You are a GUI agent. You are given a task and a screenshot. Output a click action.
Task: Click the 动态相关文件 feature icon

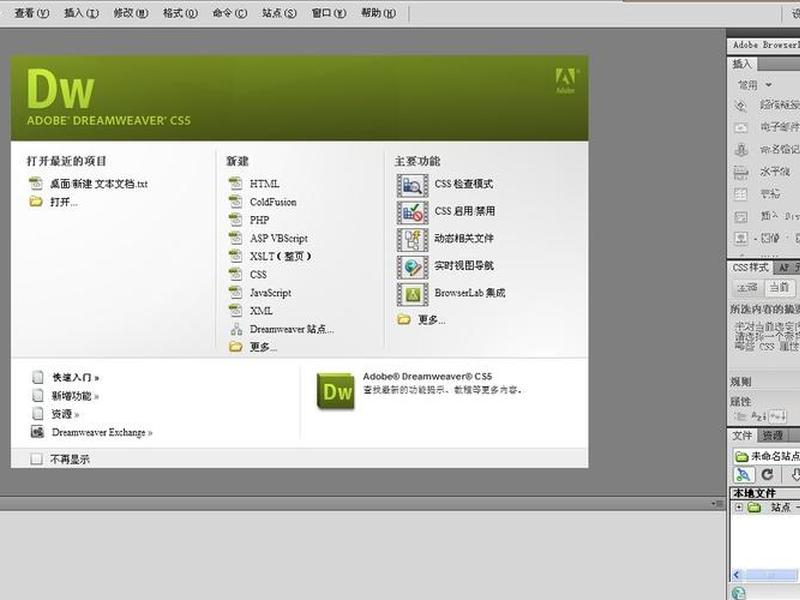click(412, 239)
